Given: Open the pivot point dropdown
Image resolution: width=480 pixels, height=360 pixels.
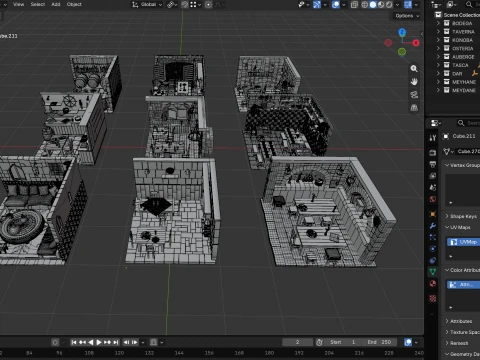Looking at the screenshot, I should (x=172, y=5).
